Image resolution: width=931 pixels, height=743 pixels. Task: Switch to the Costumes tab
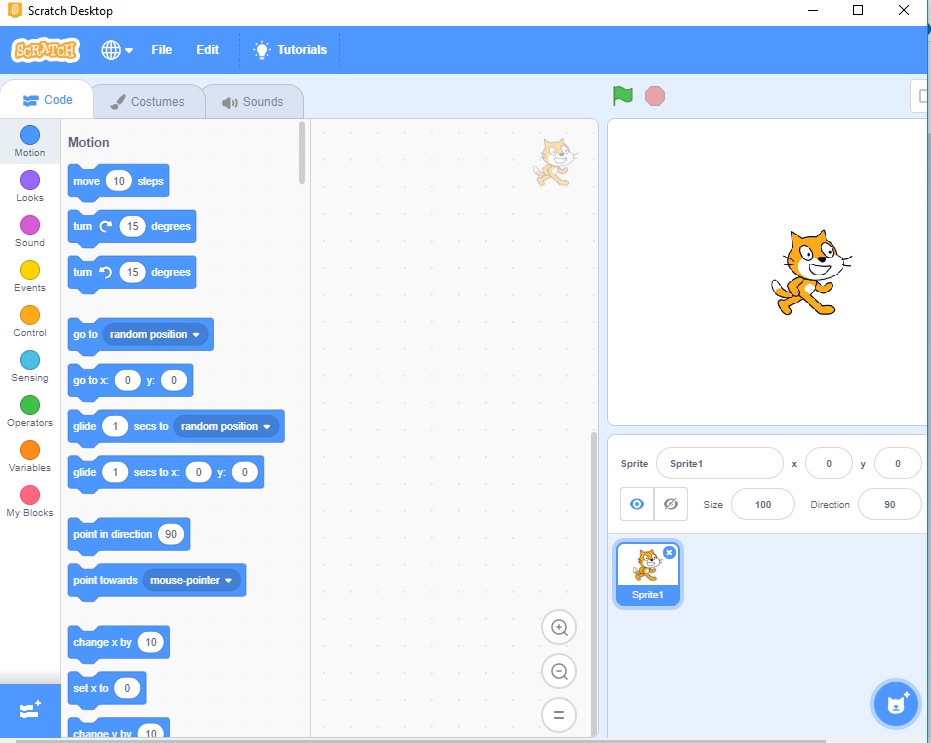[x=148, y=102]
